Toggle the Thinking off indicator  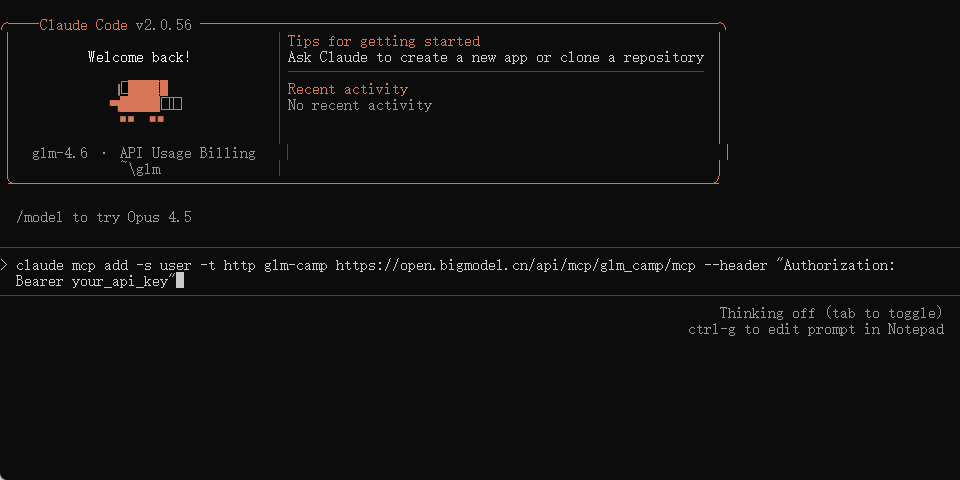click(x=830, y=313)
